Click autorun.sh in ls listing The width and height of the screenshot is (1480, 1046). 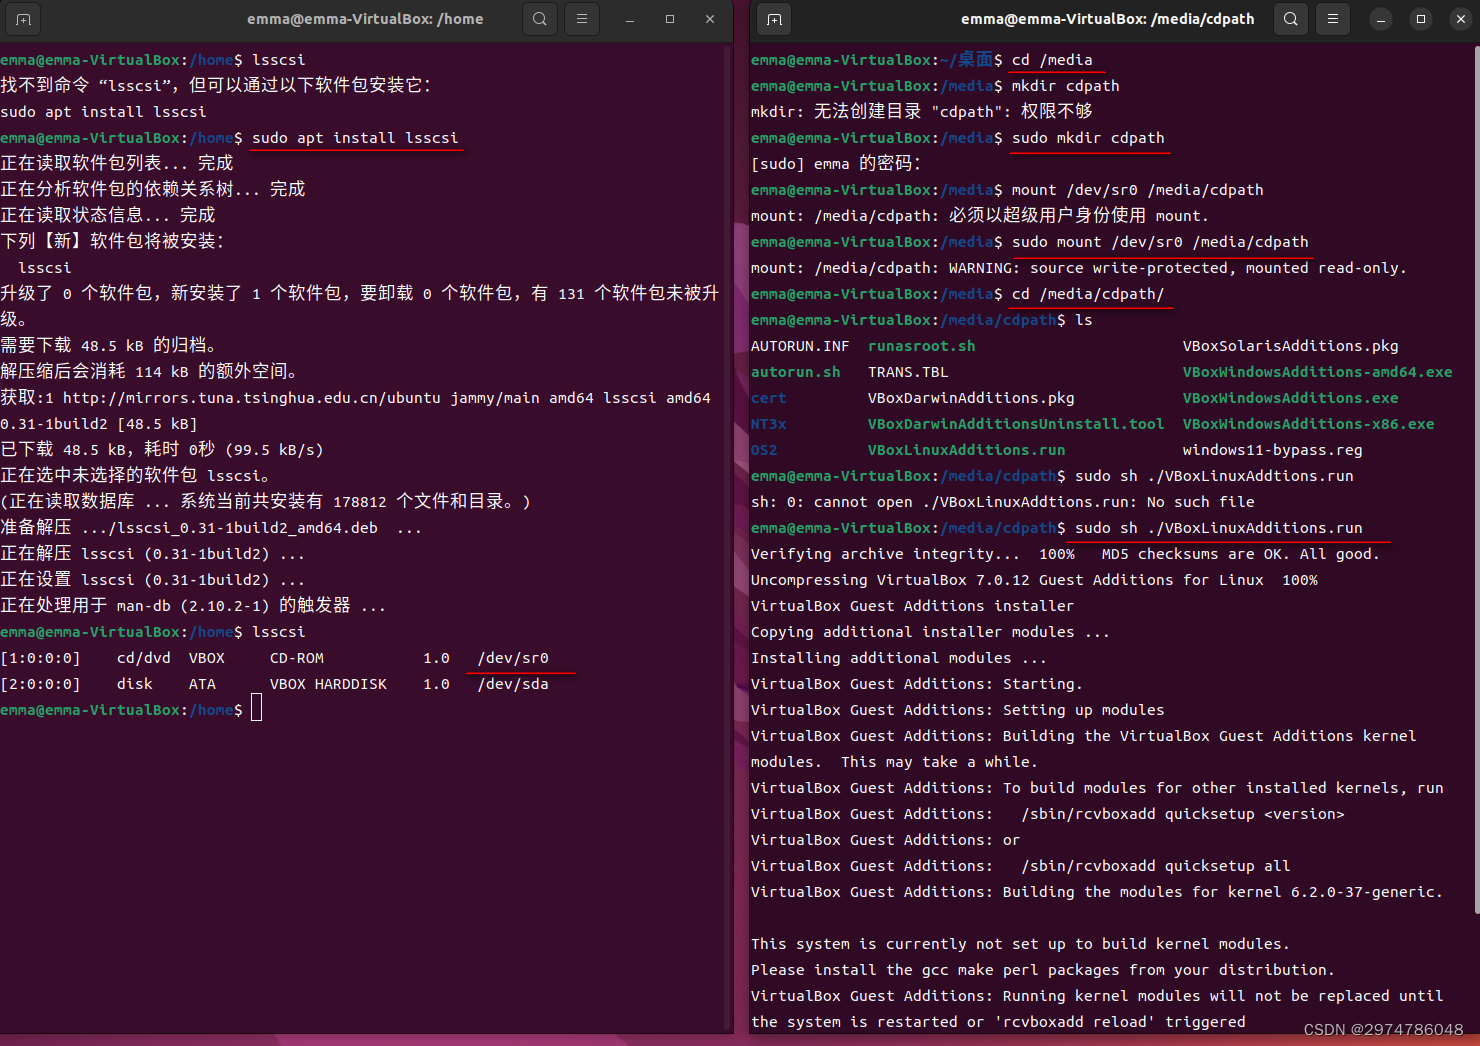(796, 372)
